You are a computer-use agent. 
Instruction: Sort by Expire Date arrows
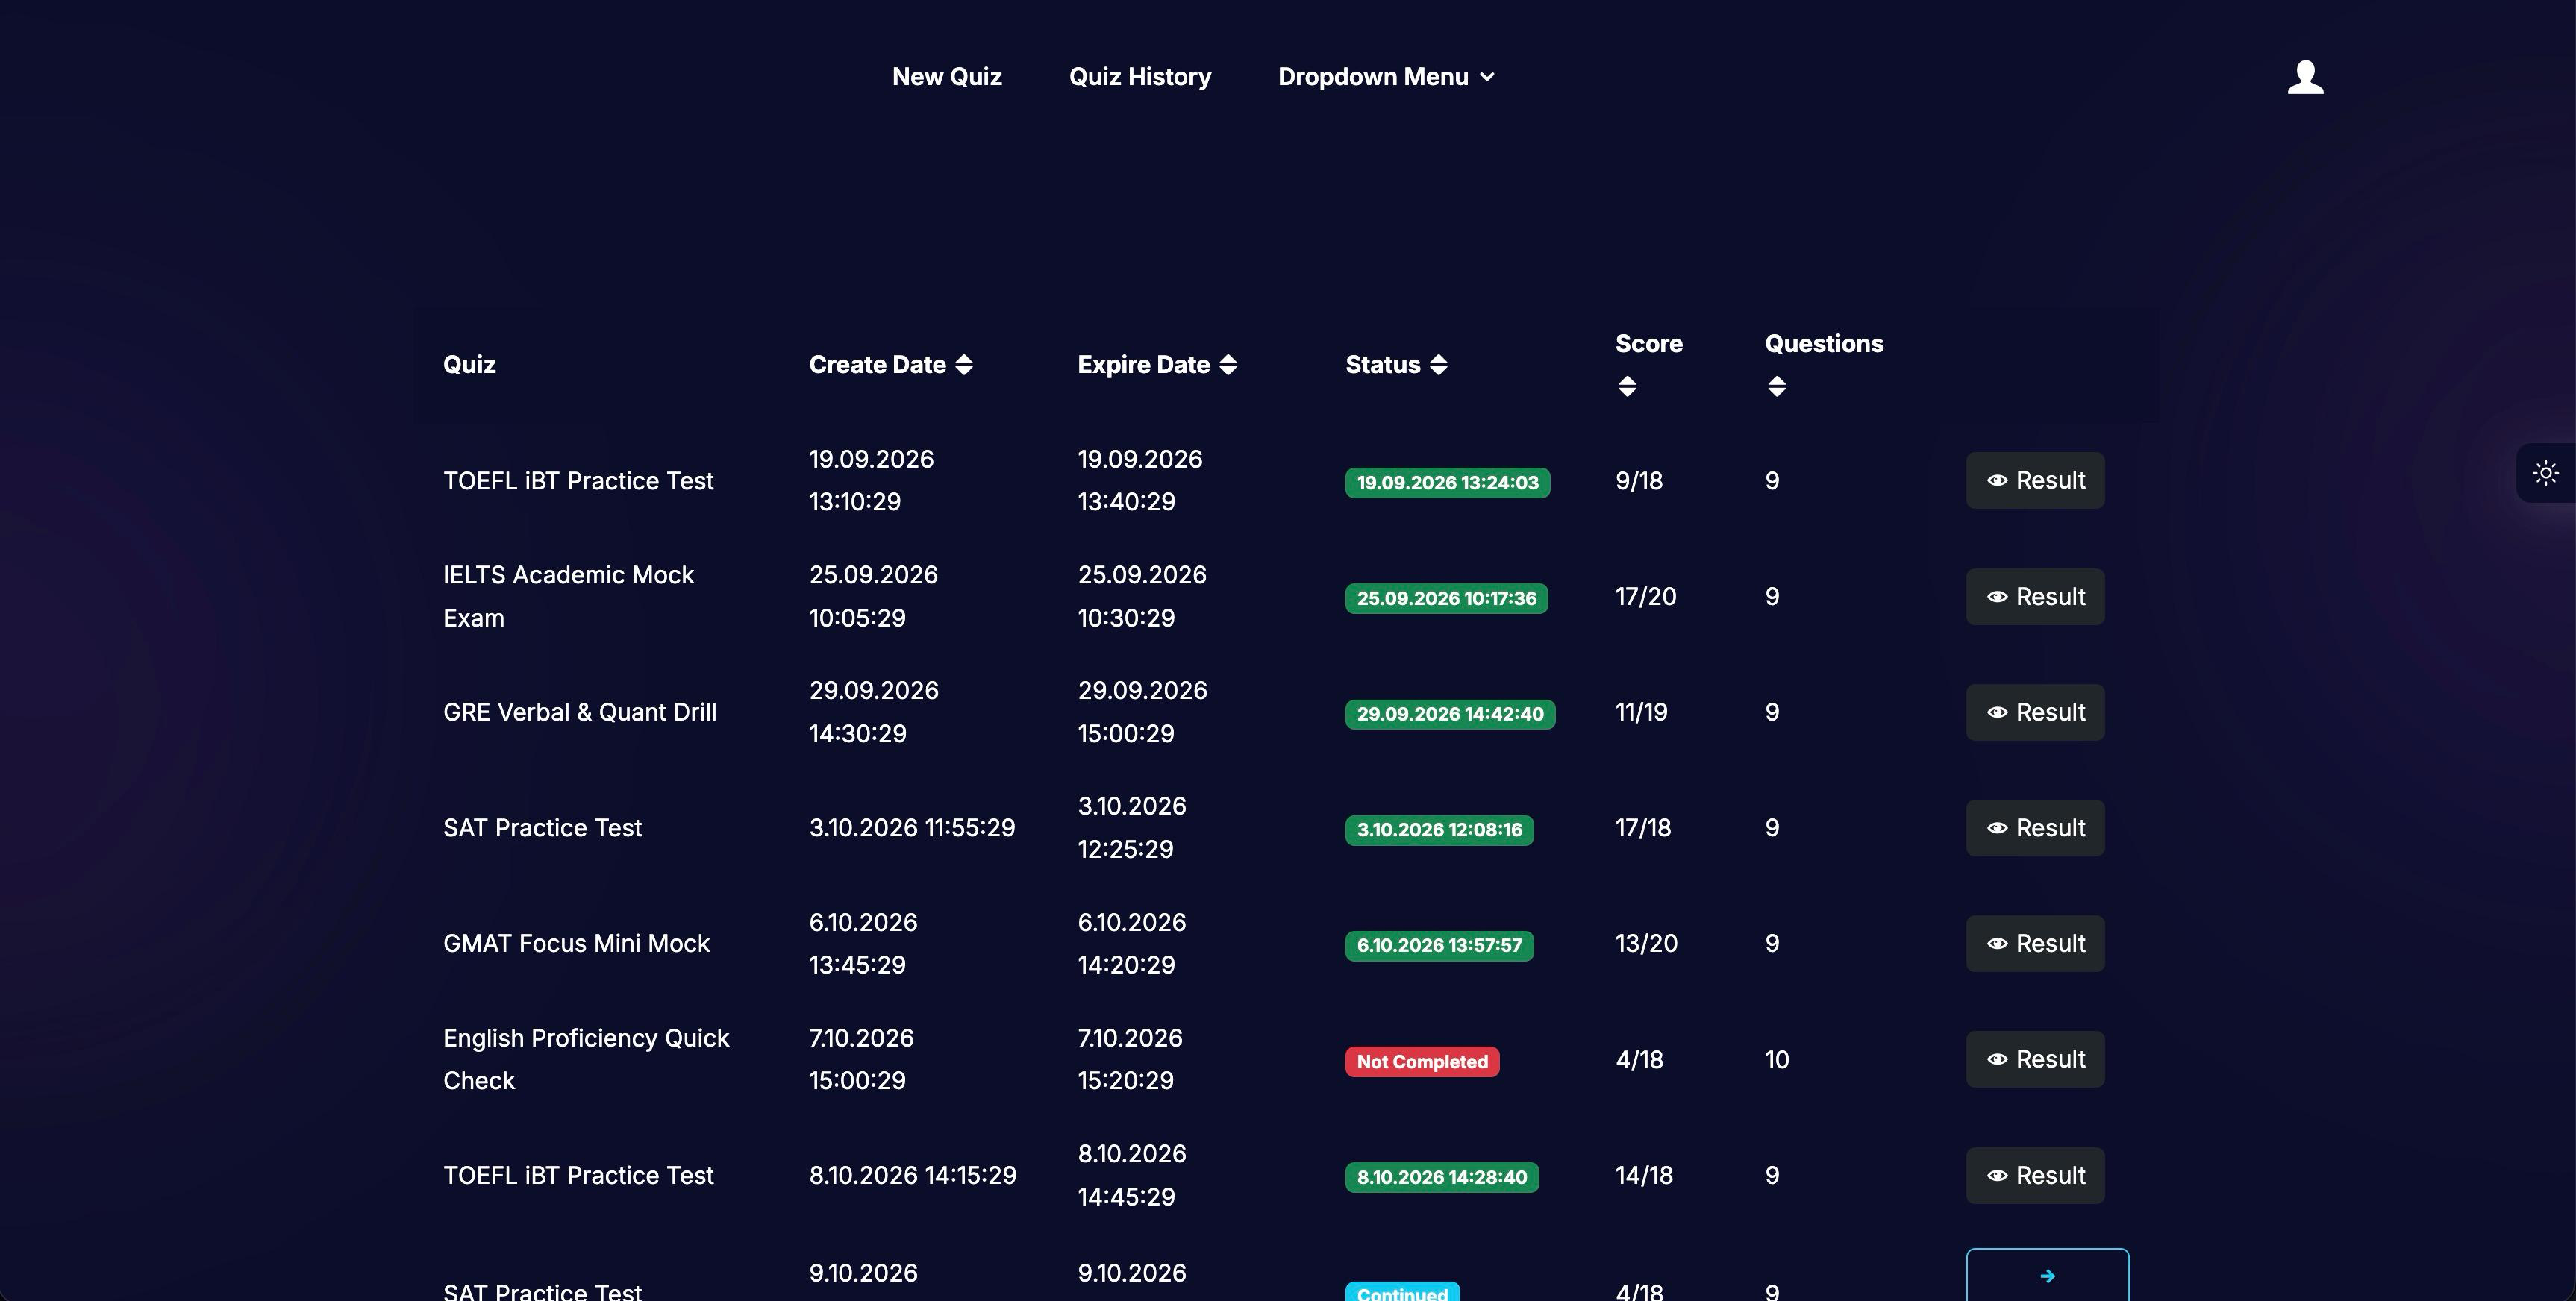coord(1228,365)
